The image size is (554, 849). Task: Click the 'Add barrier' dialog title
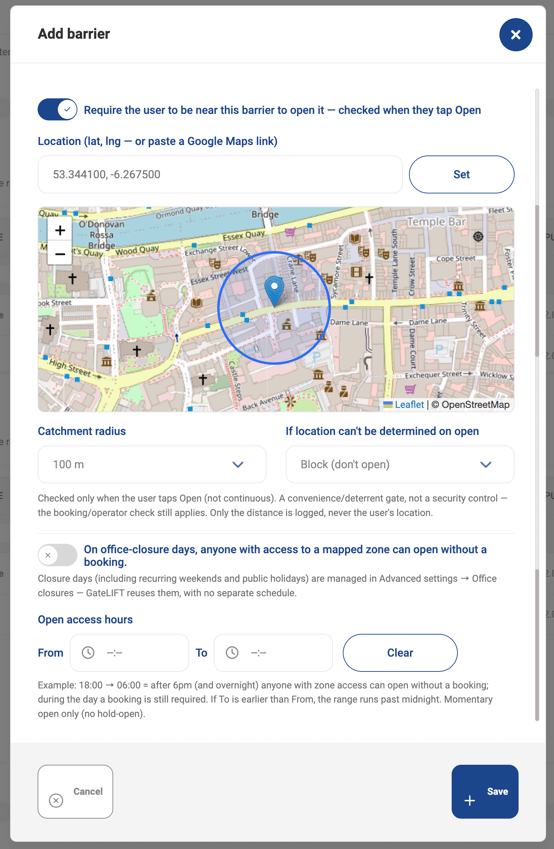pyautogui.click(x=74, y=34)
